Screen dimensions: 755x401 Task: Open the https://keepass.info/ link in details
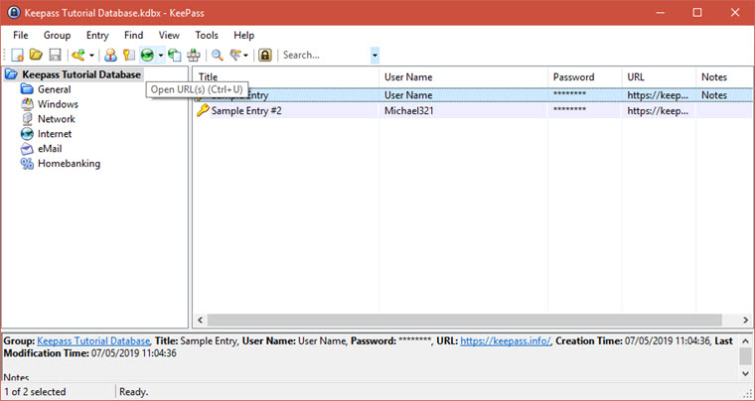click(505, 341)
